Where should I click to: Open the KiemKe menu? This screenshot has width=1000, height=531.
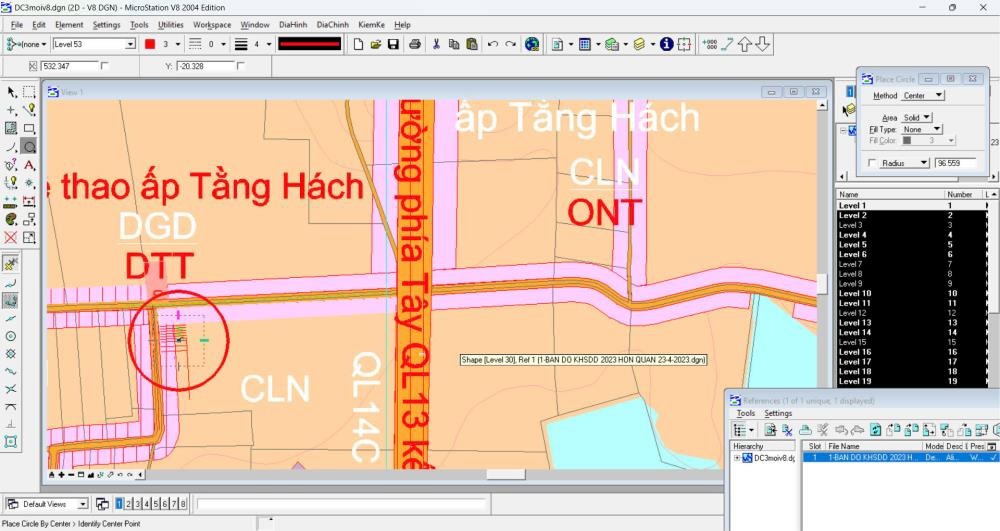[x=371, y=24]
